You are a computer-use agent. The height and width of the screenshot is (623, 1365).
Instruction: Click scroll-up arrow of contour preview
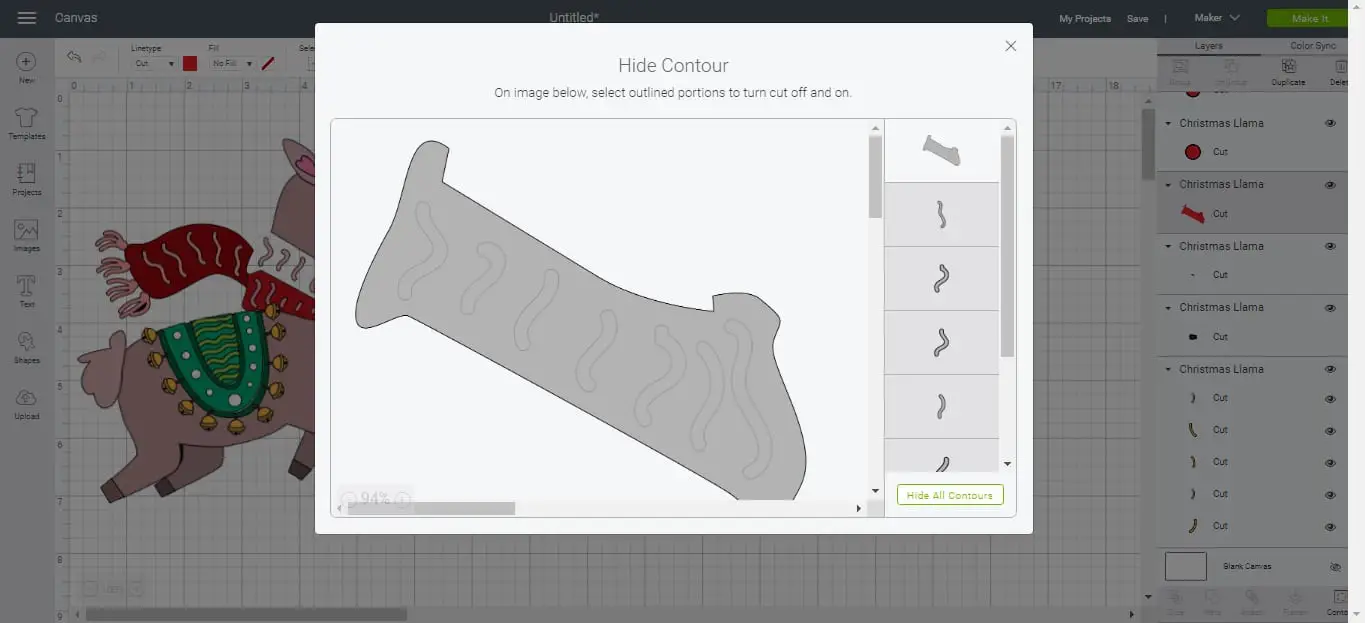tap(875, 128)
